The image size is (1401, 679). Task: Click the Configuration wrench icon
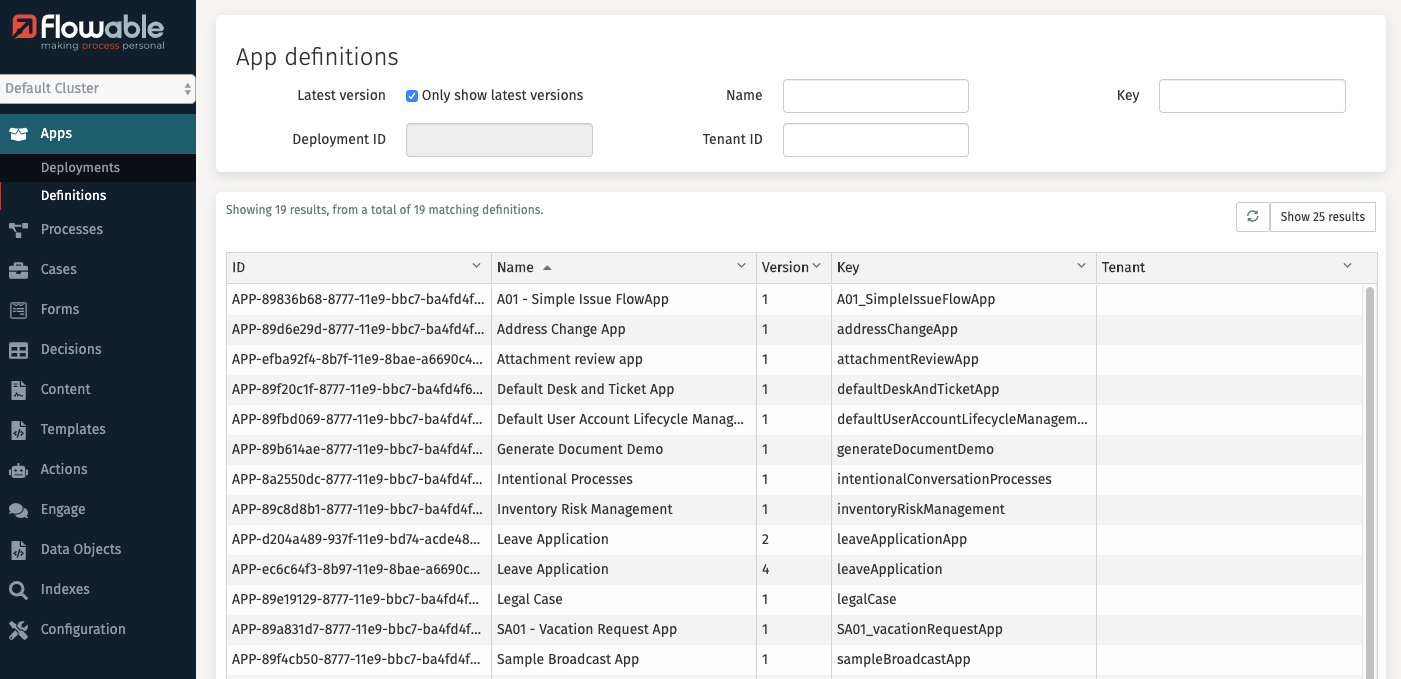pyautogui.click(x=18, y=630)
